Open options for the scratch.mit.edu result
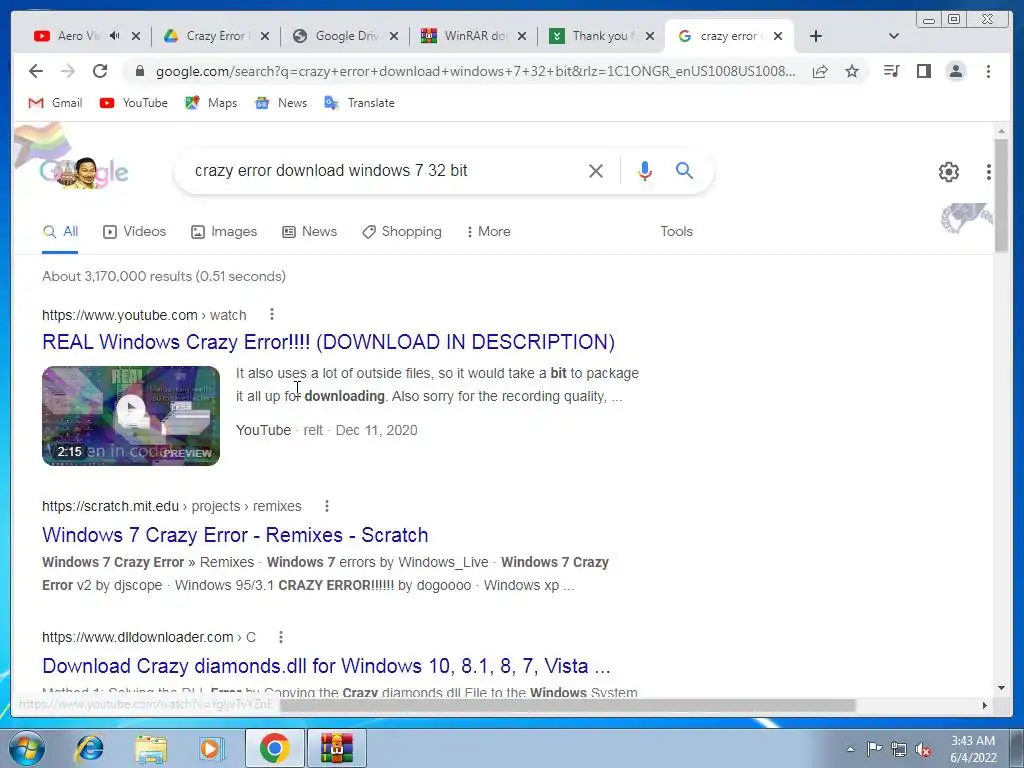 [327, 506]
